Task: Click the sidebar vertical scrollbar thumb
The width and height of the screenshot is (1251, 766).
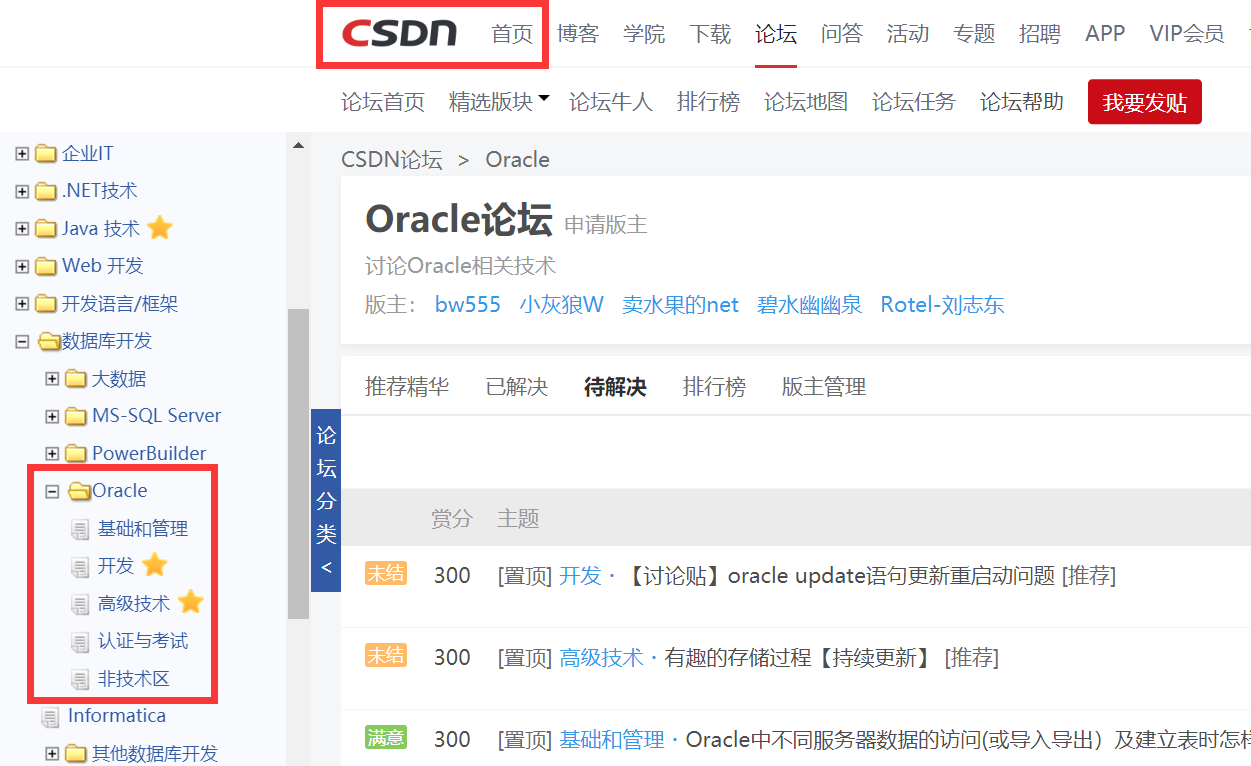Action: click(298, 463)
